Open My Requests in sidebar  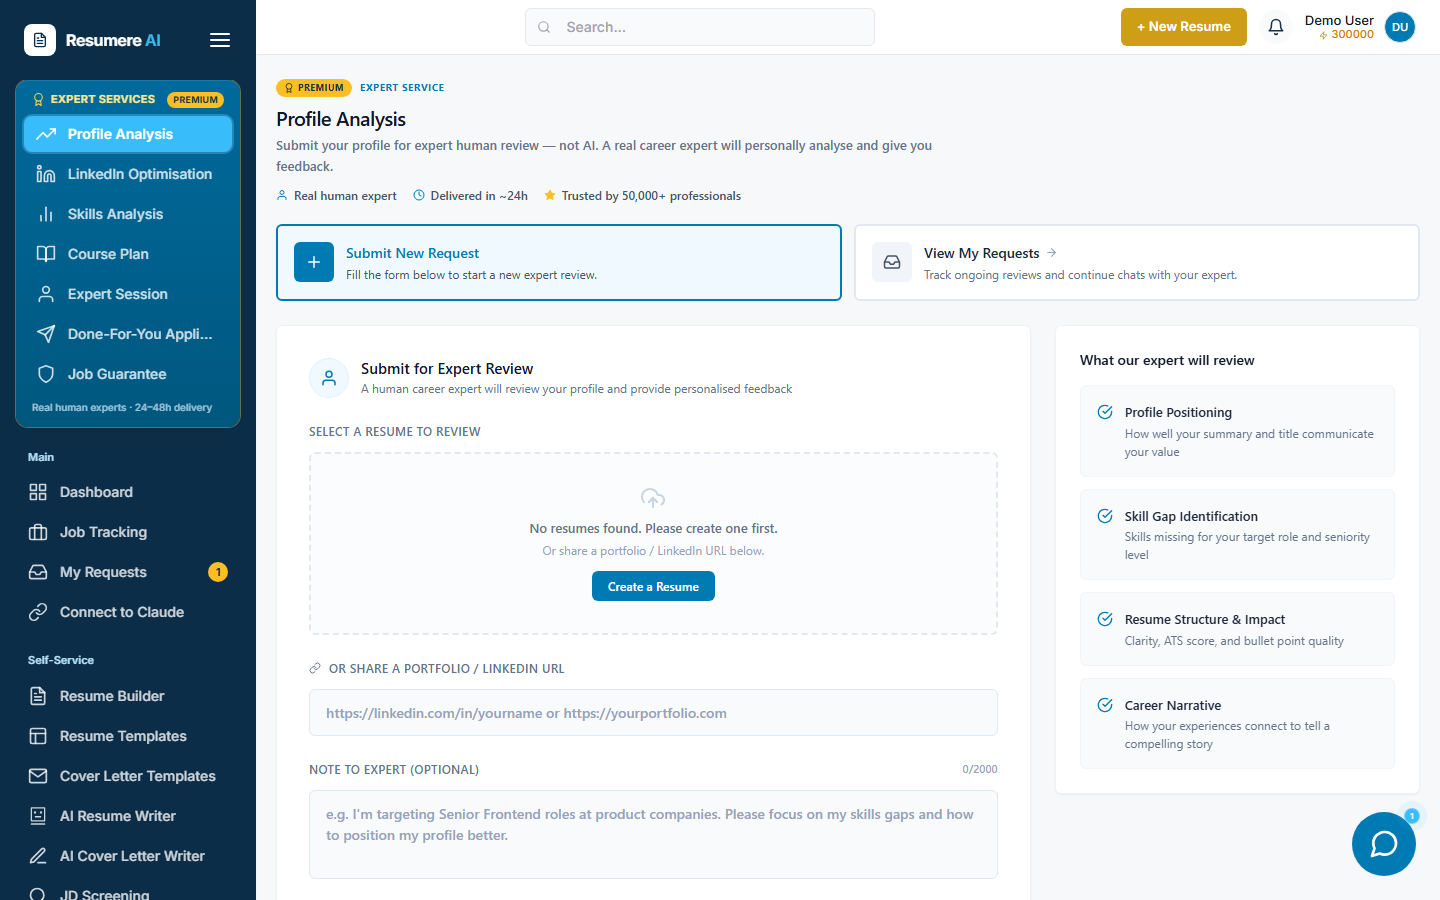(x=128, y=572)
